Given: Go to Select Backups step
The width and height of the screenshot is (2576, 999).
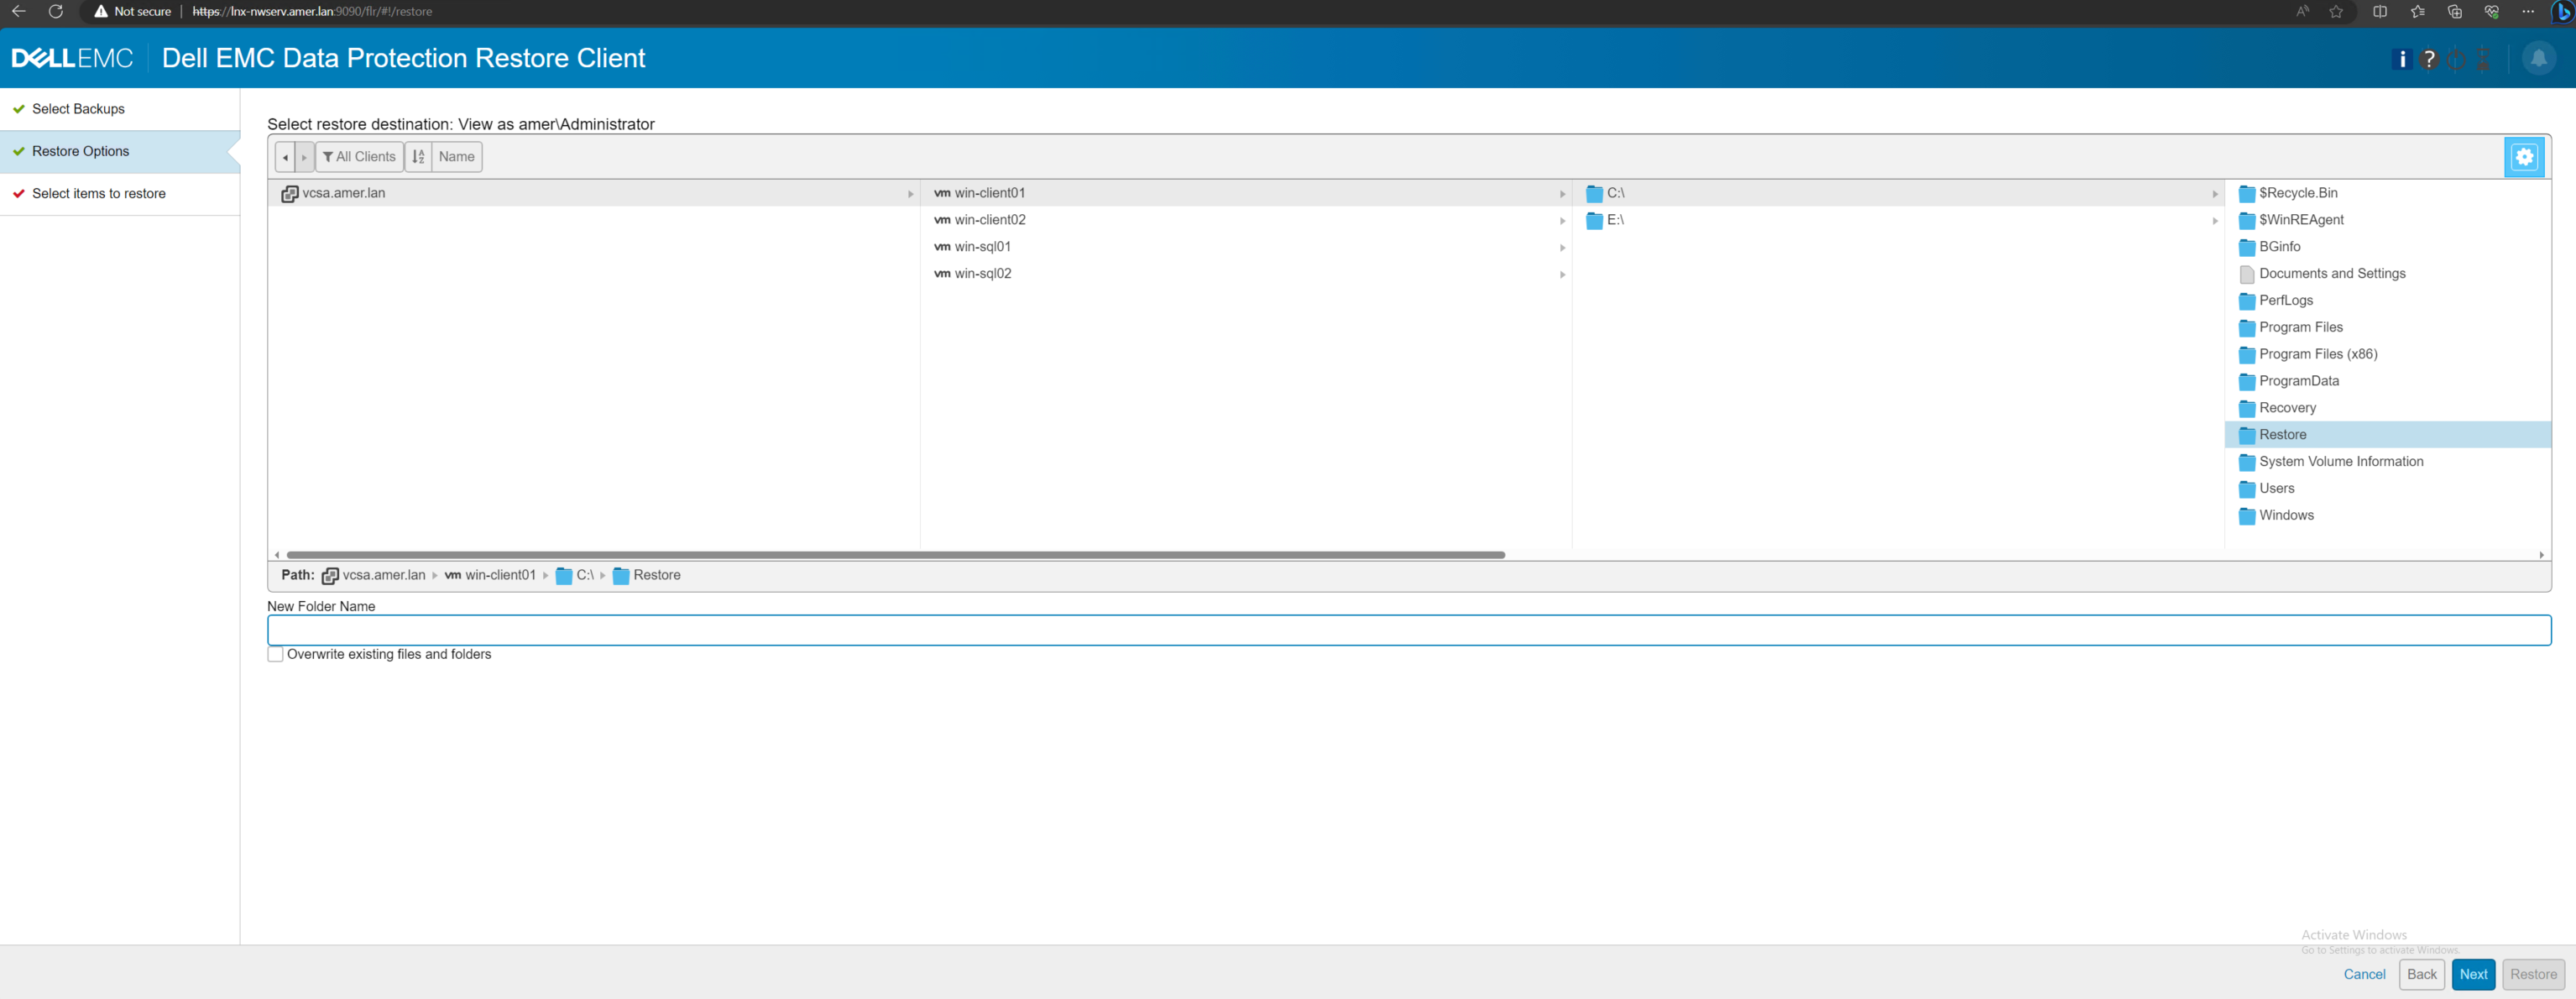Looking at the screenshot, I should pyautogui.click(x=78, y=109).
